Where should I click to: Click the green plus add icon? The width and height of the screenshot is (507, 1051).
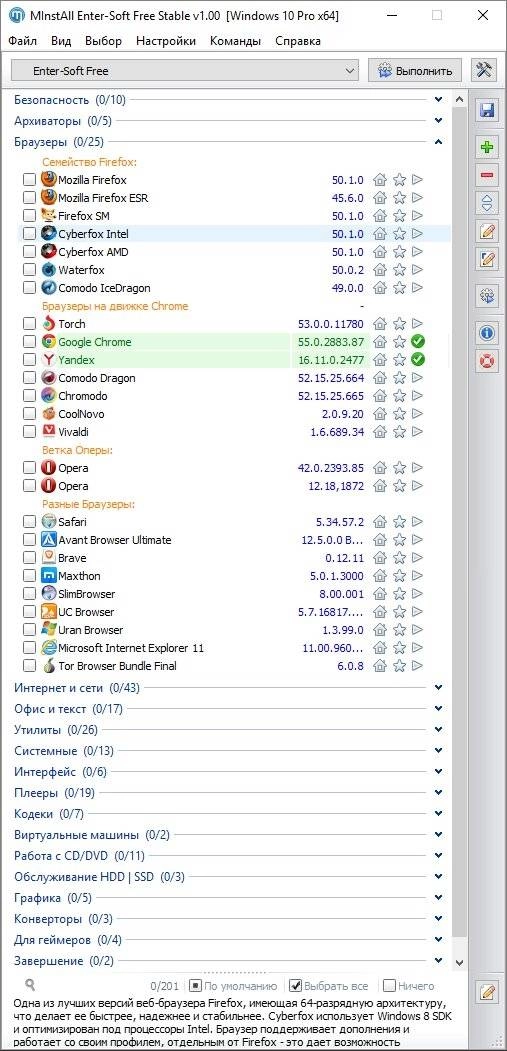coord(488,147)
